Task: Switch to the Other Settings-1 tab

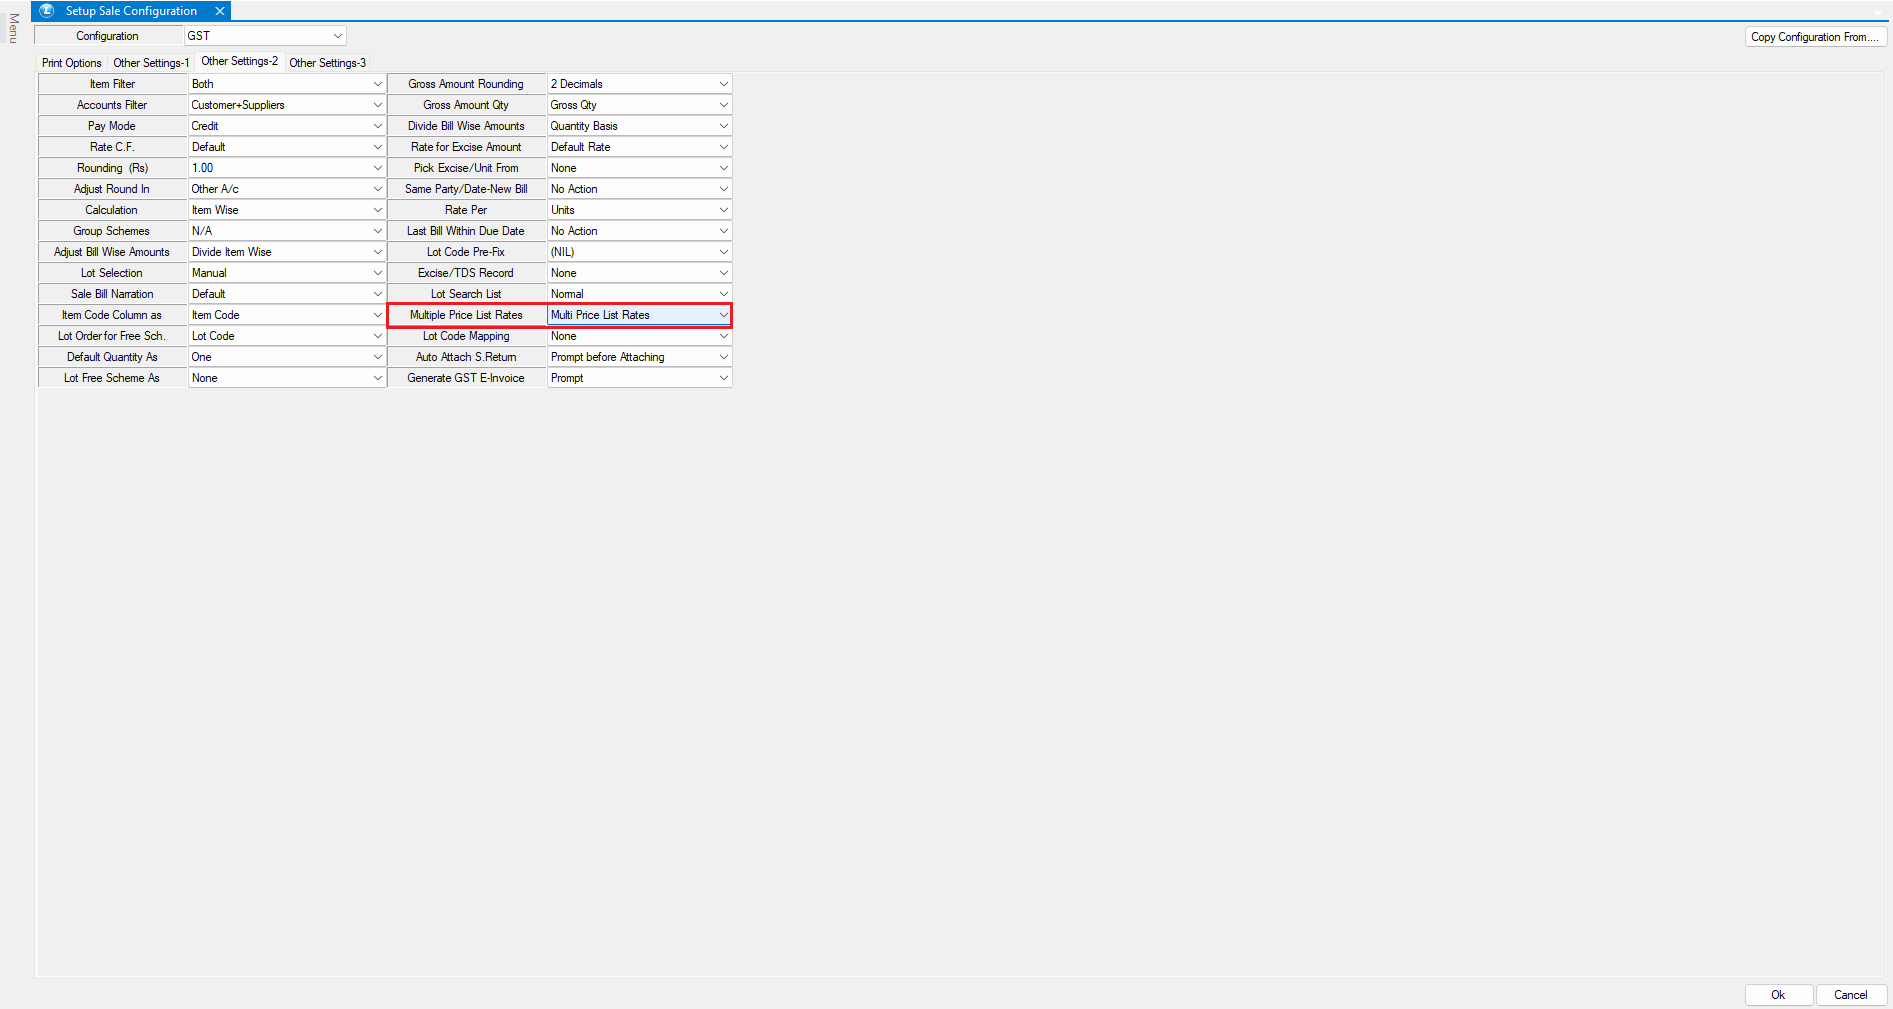Action: (x=151, y=63)
